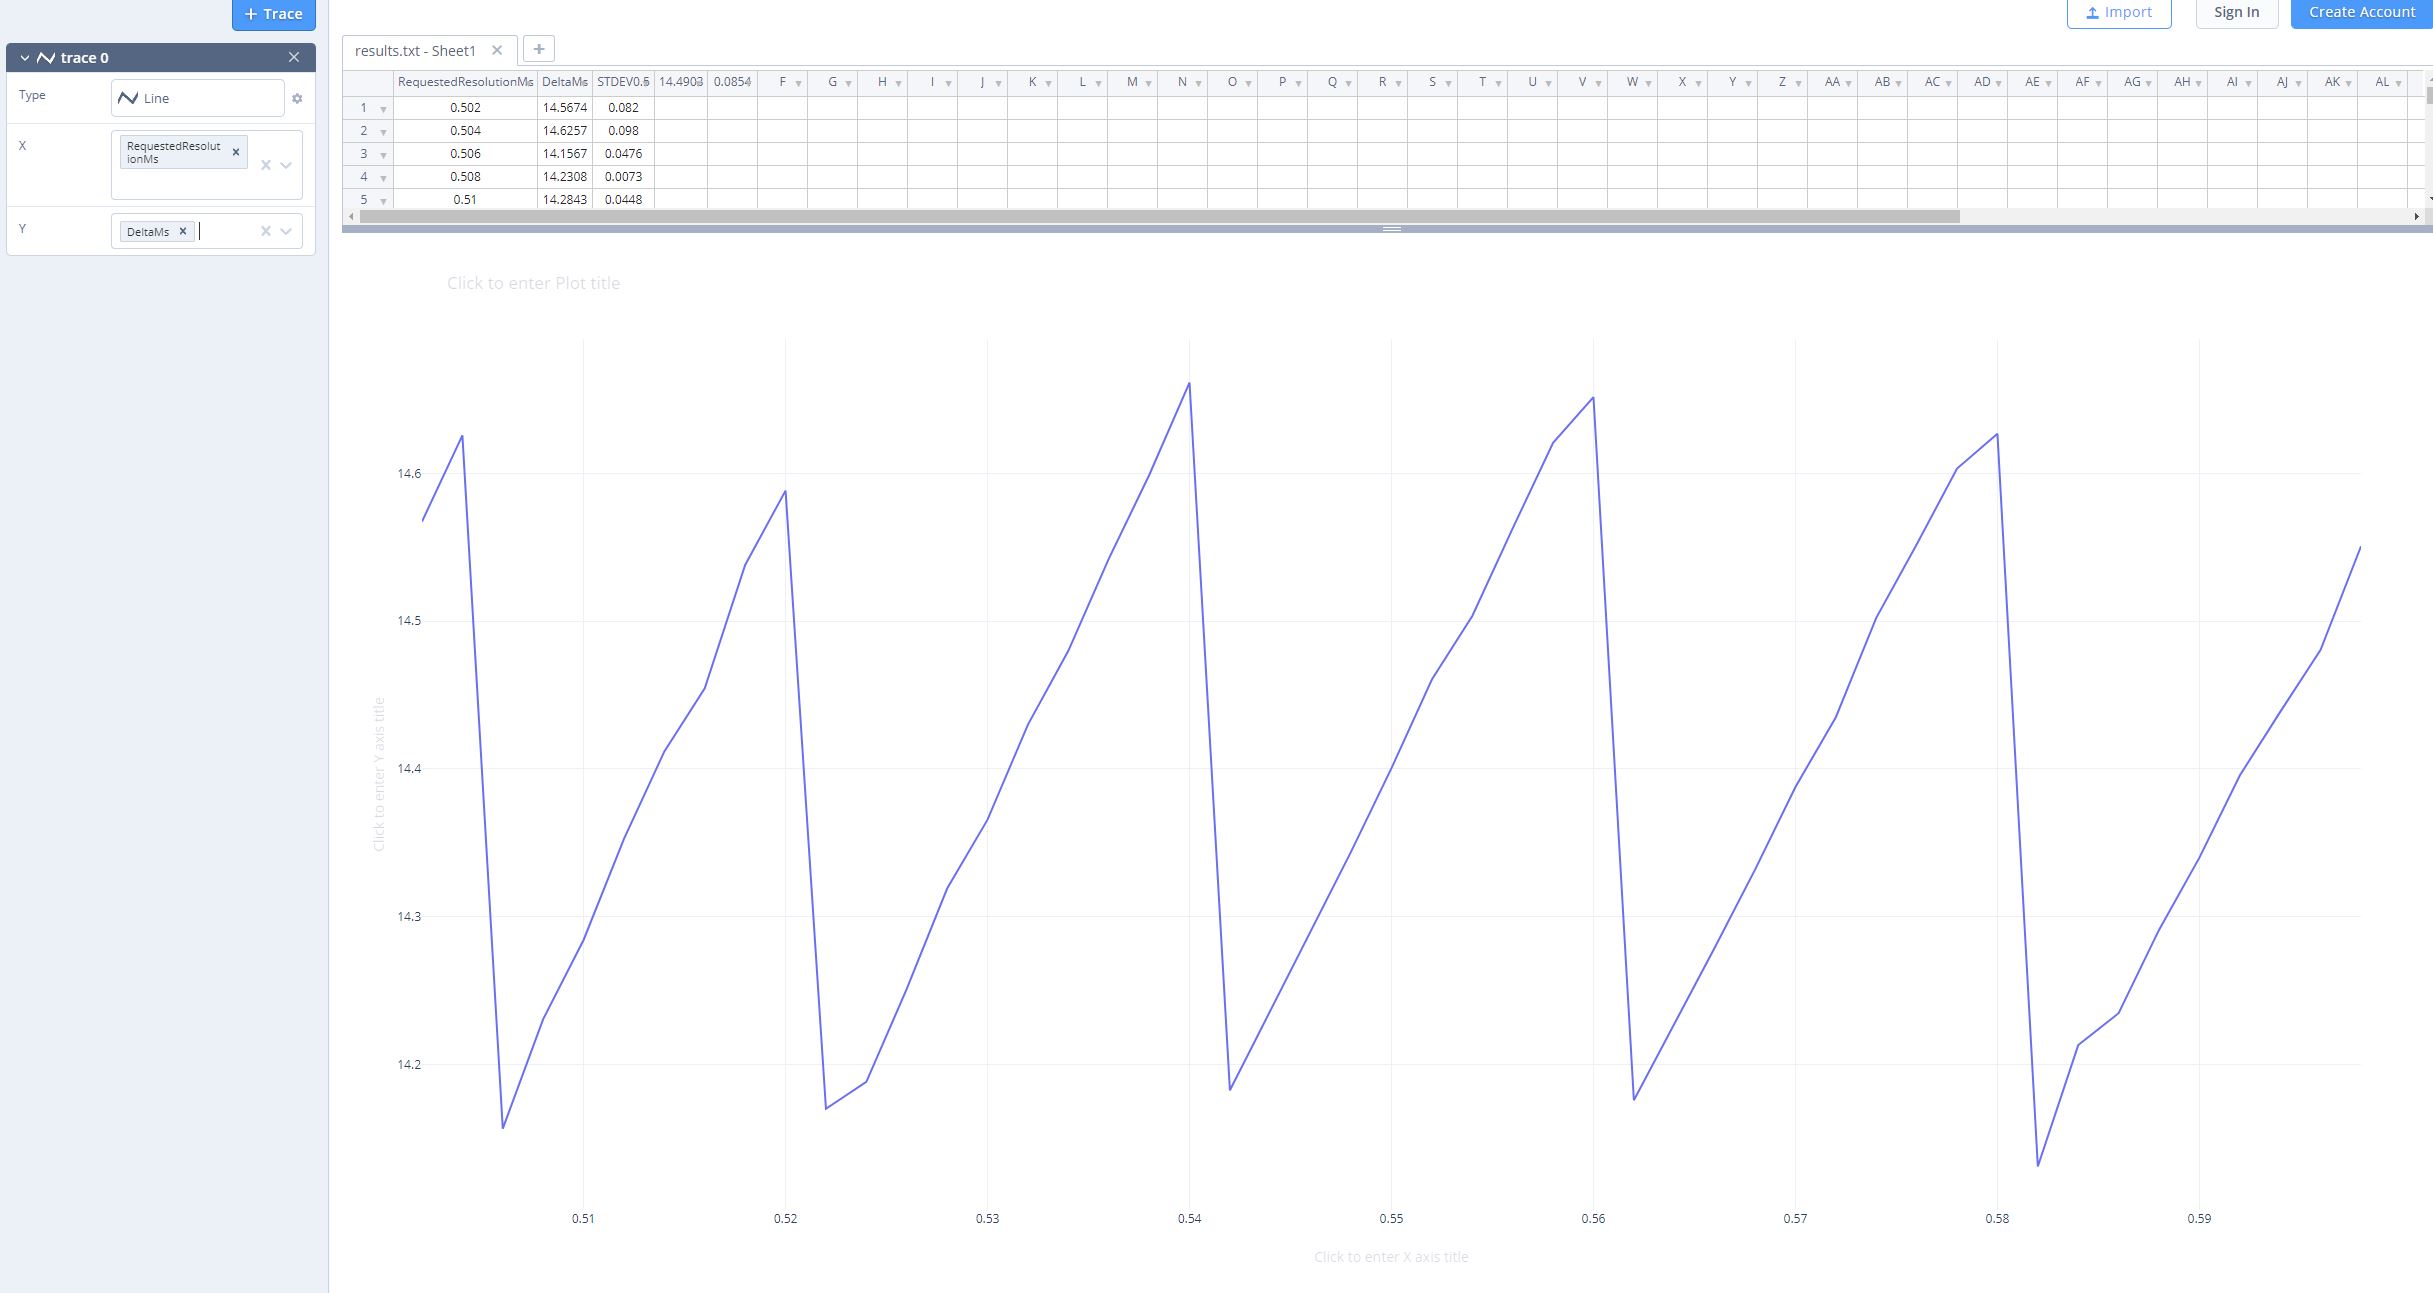Click the Import upload button

[2119, 12]
